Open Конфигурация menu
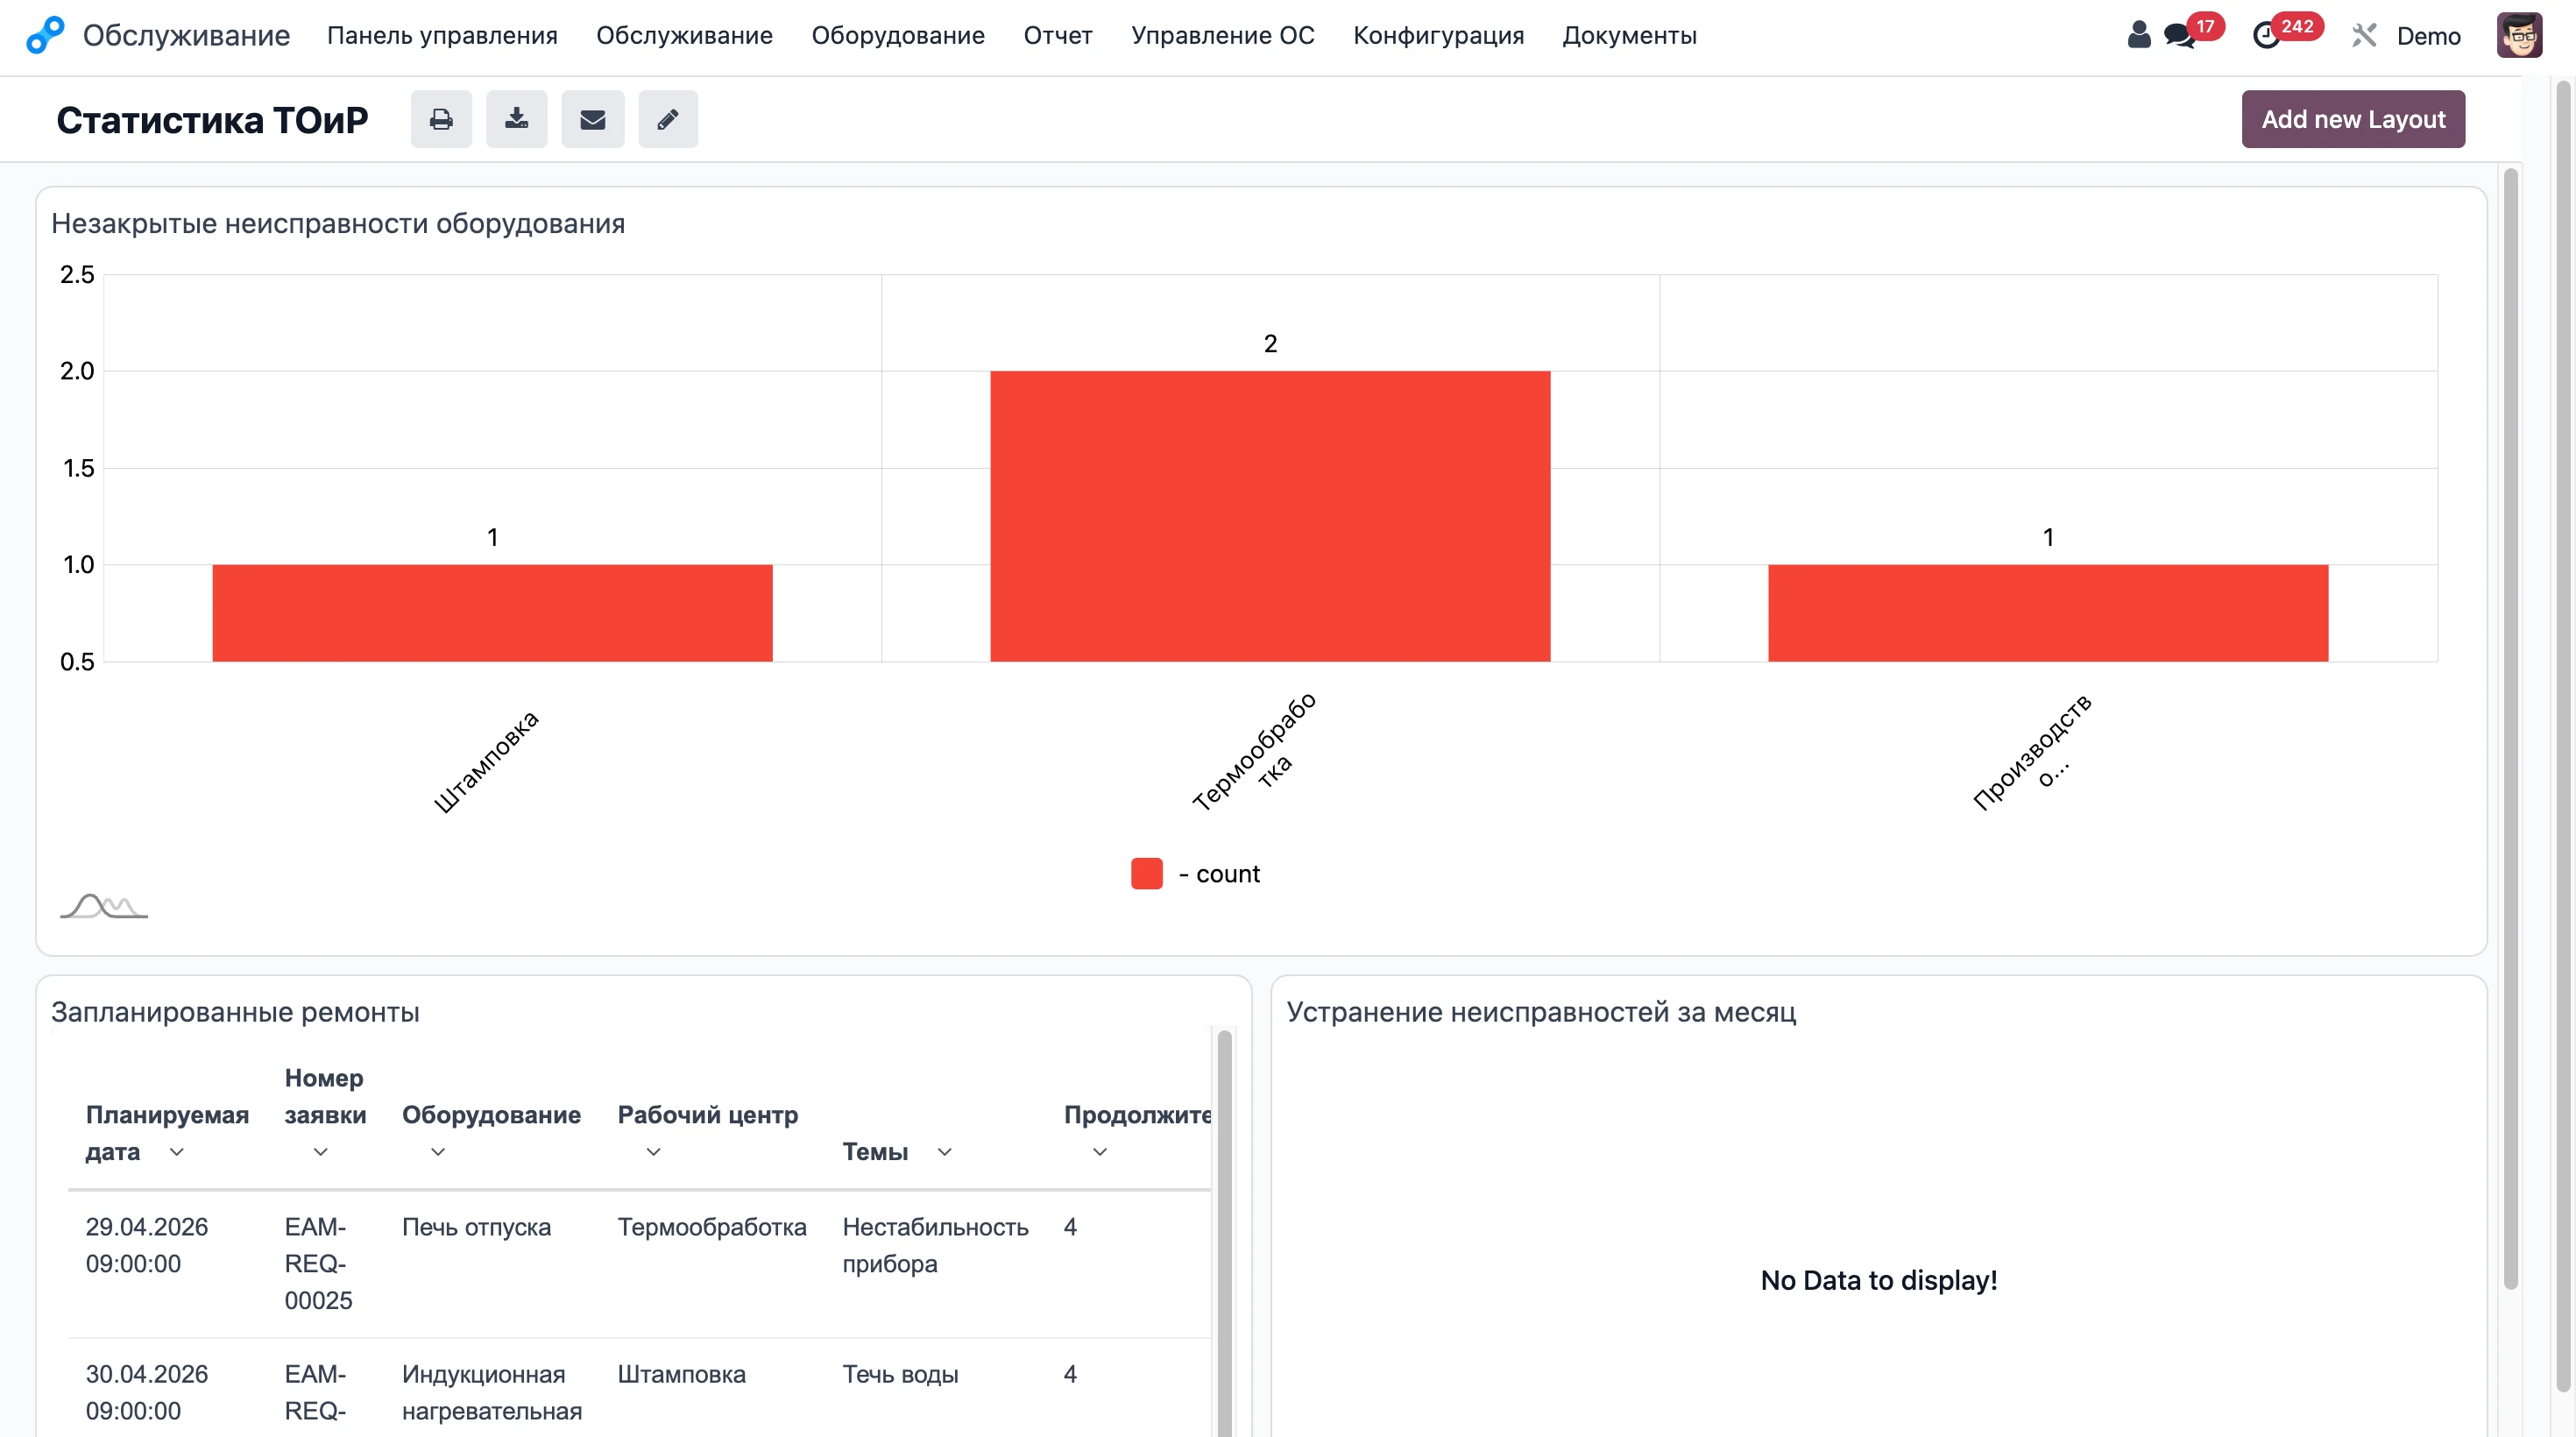Screen dimensions: 2576x1437 point(1438,36)
